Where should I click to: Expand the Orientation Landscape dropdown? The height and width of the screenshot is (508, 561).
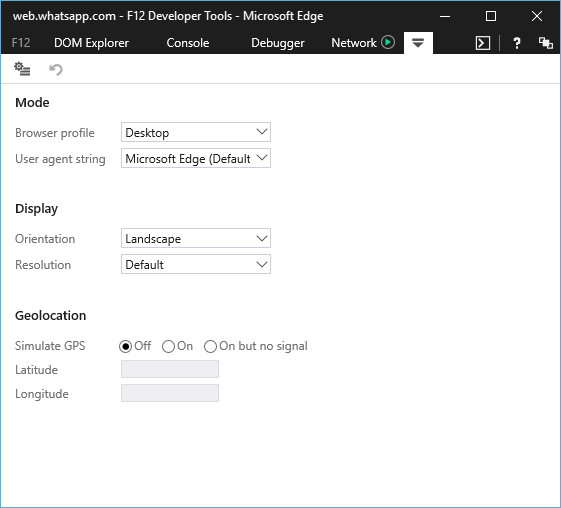coord(196,238)
